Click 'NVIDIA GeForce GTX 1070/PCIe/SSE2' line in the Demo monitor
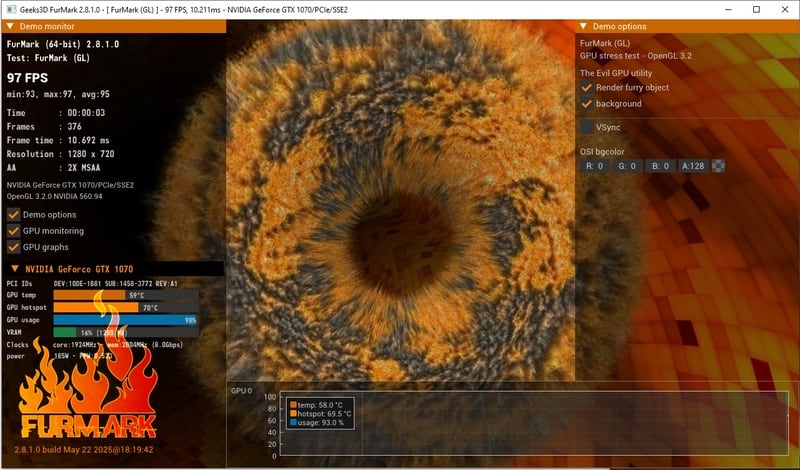 (x=70, y=185)
